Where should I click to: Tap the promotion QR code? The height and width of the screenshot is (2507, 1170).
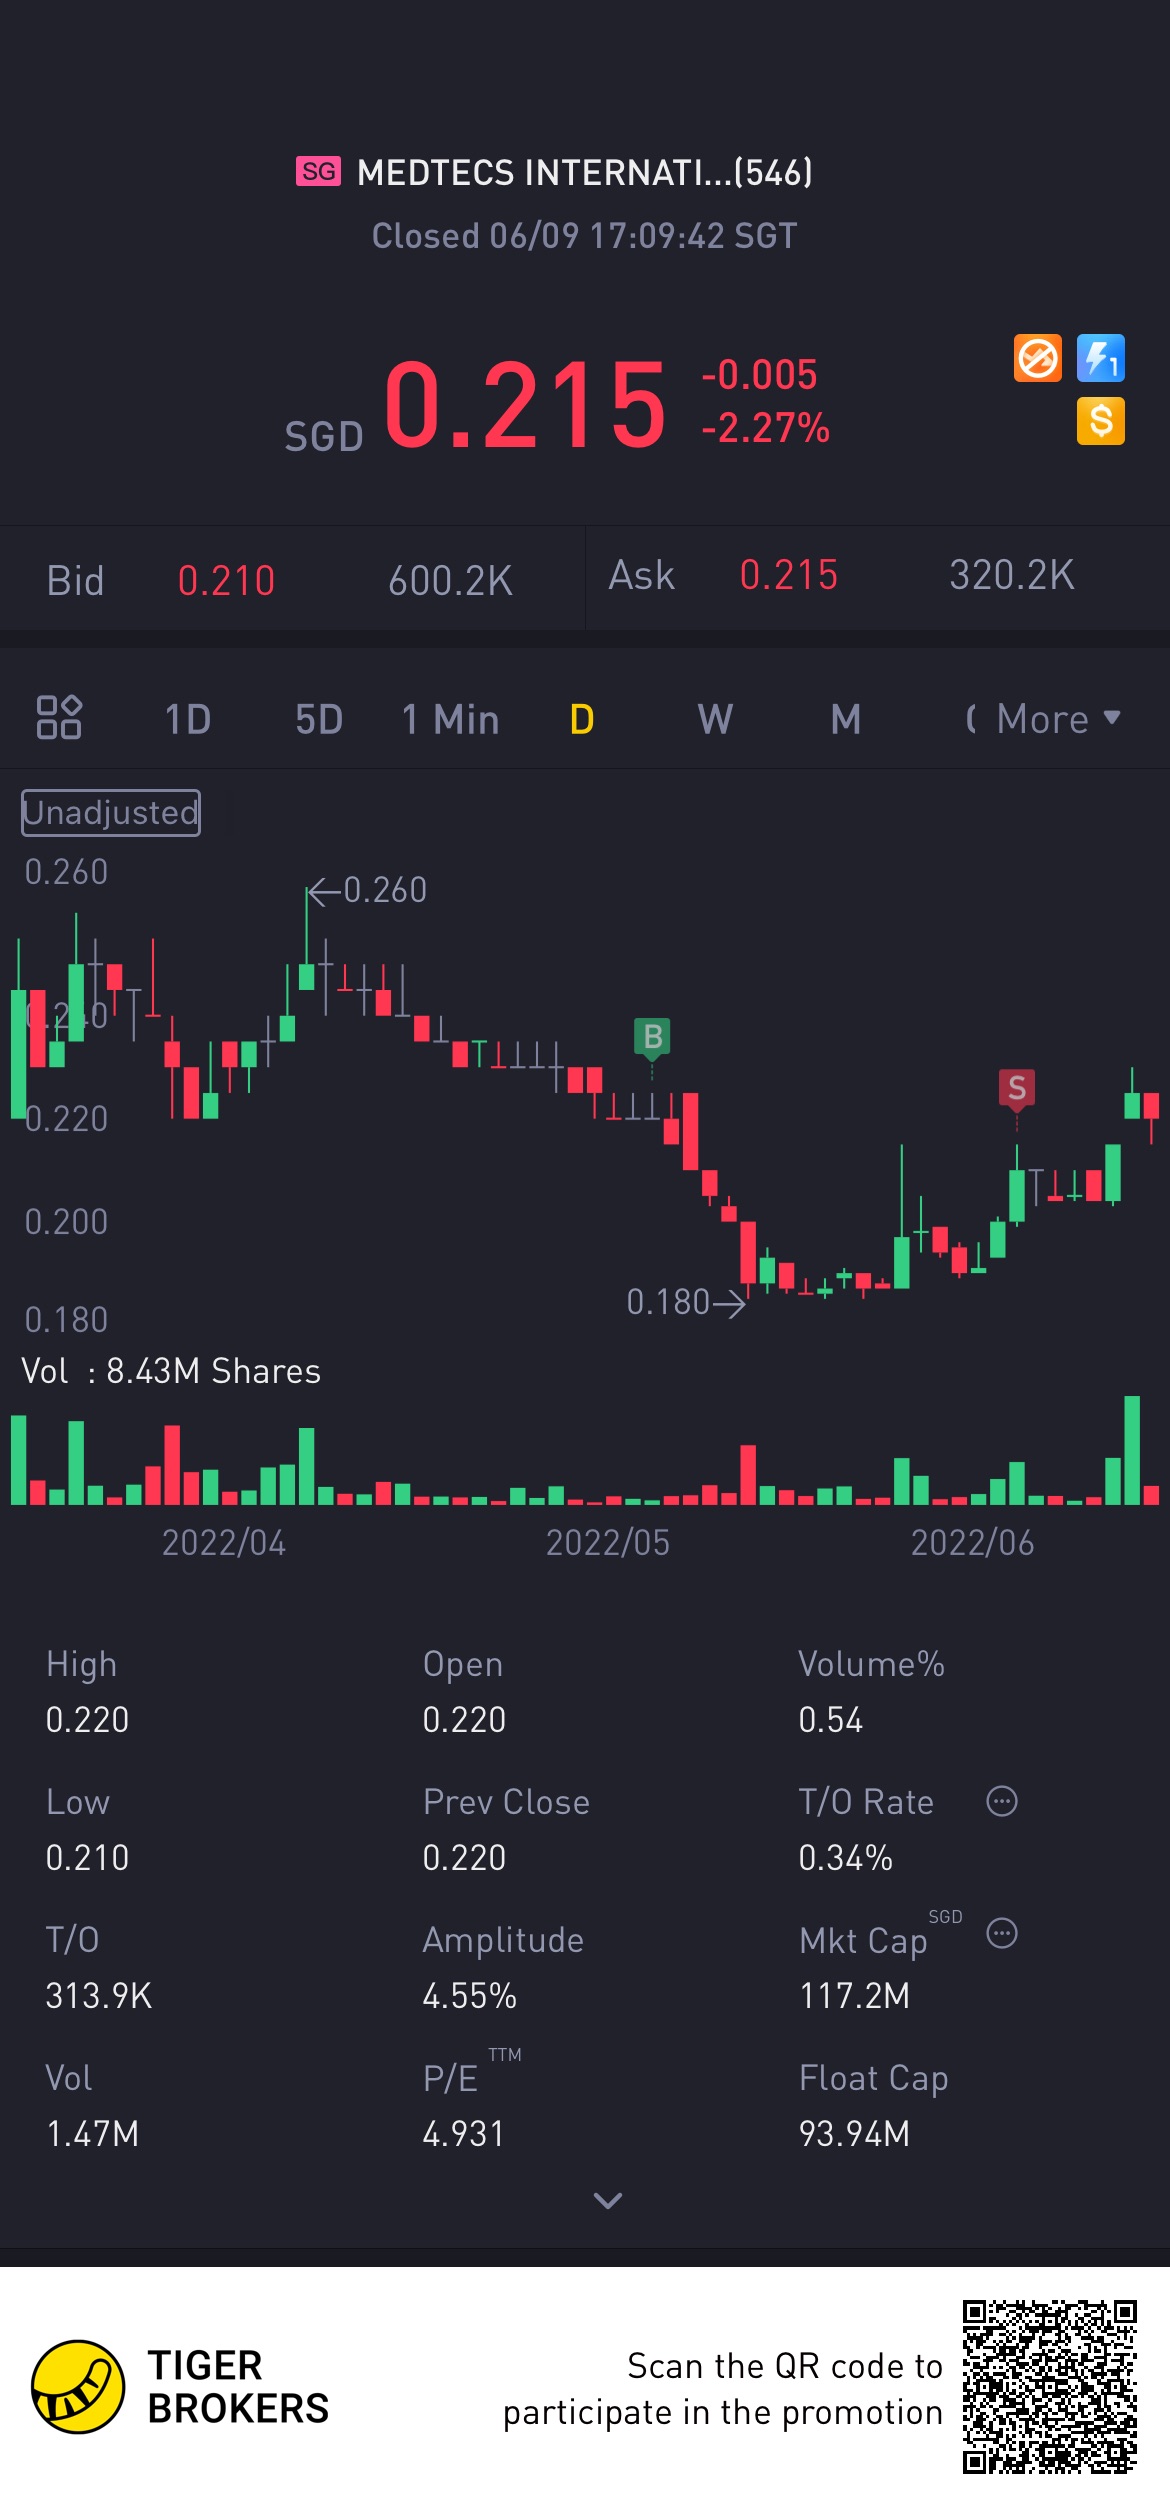tap(1049, 2387)
